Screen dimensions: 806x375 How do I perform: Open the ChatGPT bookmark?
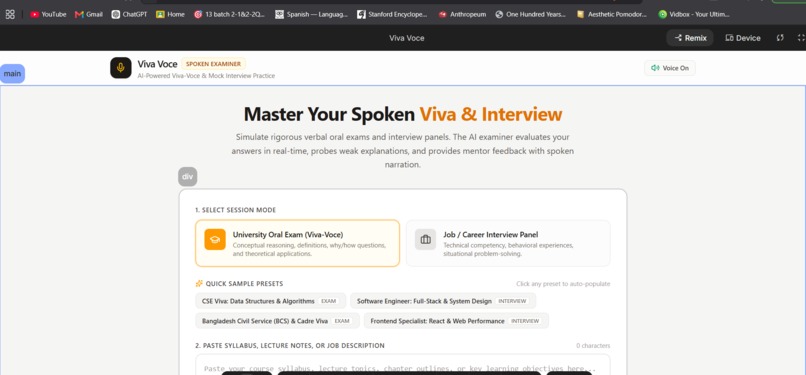130,14
